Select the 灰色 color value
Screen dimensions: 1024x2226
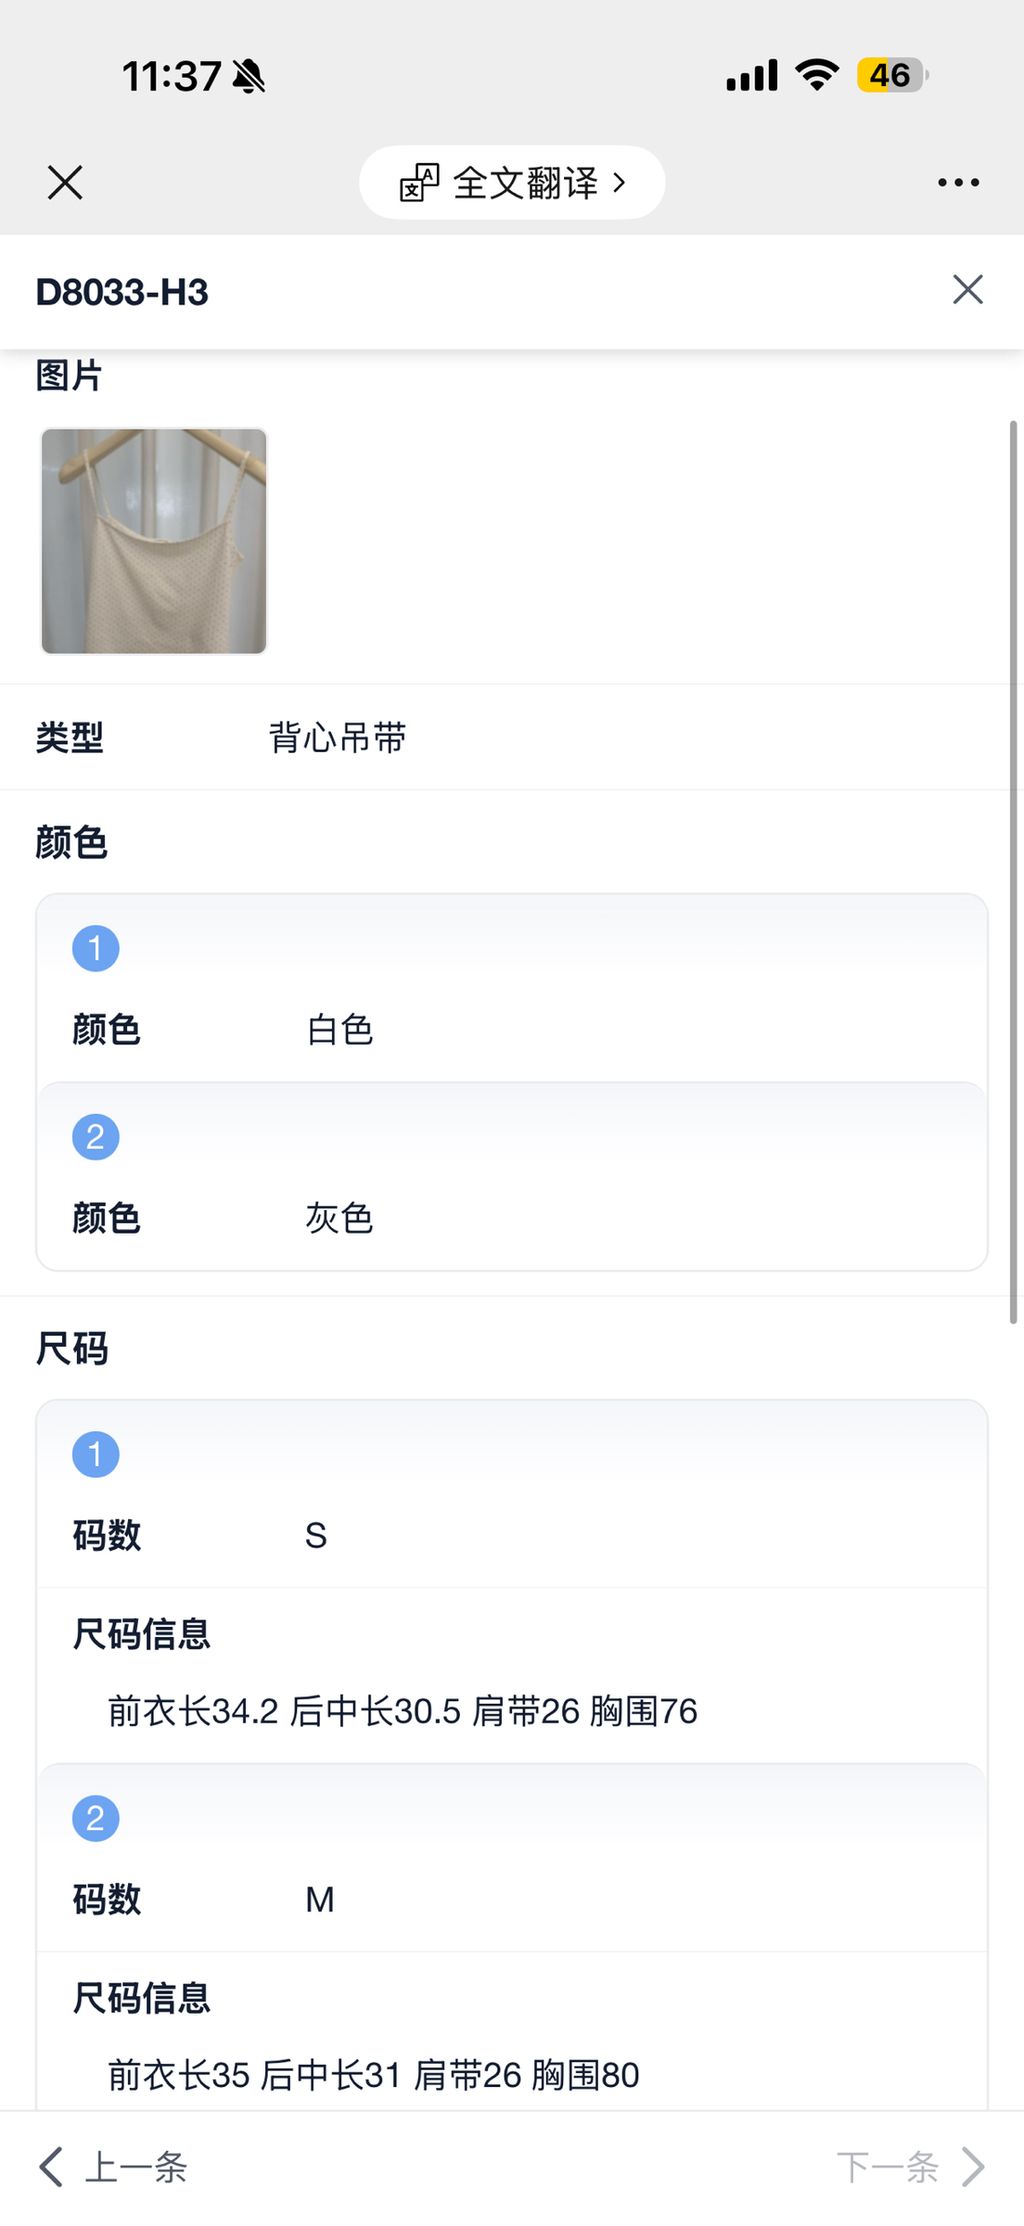[340, 1219]
